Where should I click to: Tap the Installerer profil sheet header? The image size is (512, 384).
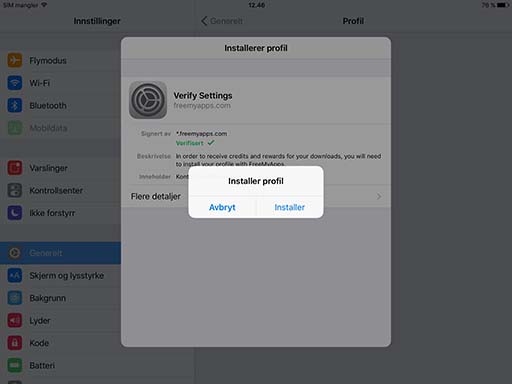point(256,48)
